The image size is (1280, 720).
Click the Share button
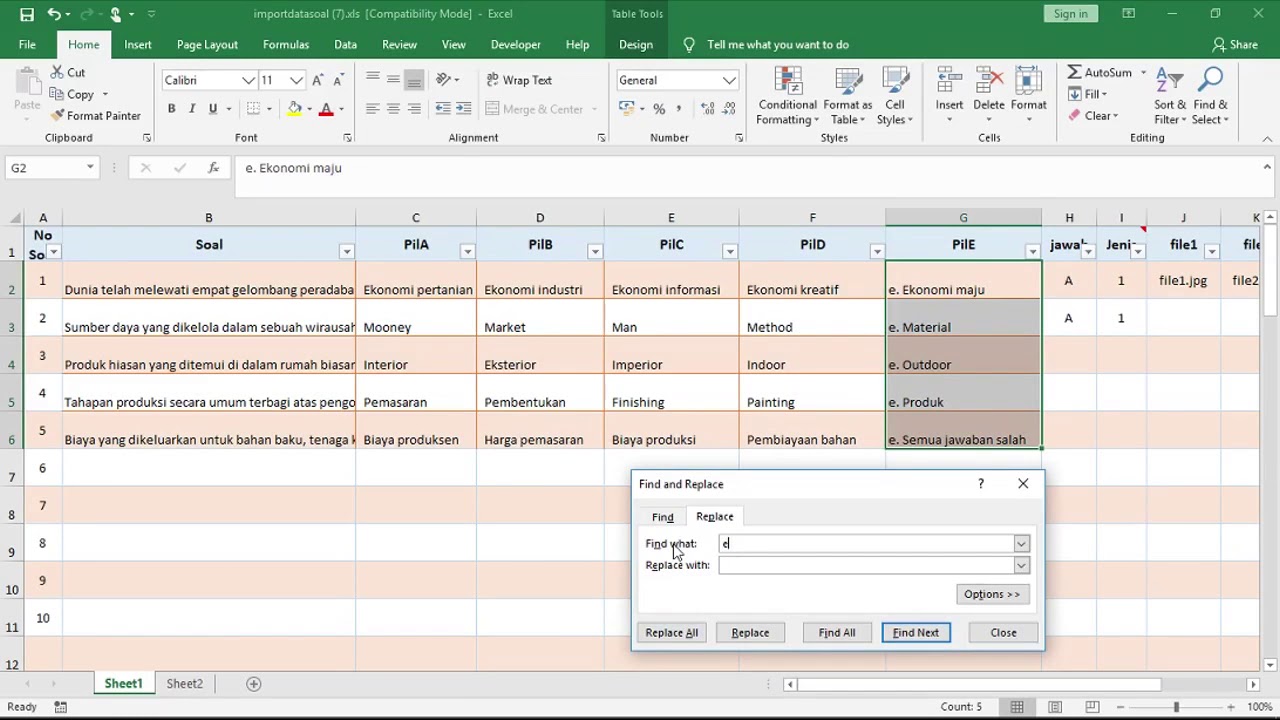(x=1235, y=44)
